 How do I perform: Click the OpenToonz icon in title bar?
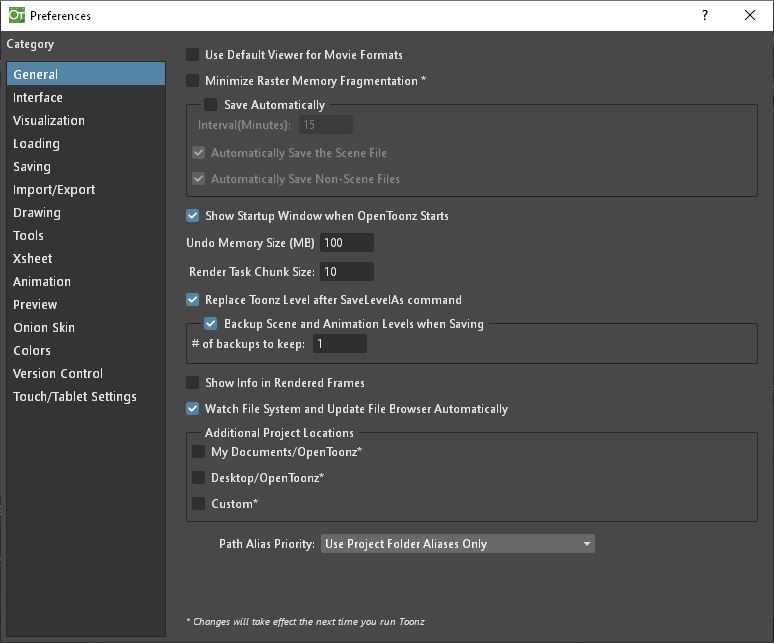pyautogui.click(x=15, y=15)
